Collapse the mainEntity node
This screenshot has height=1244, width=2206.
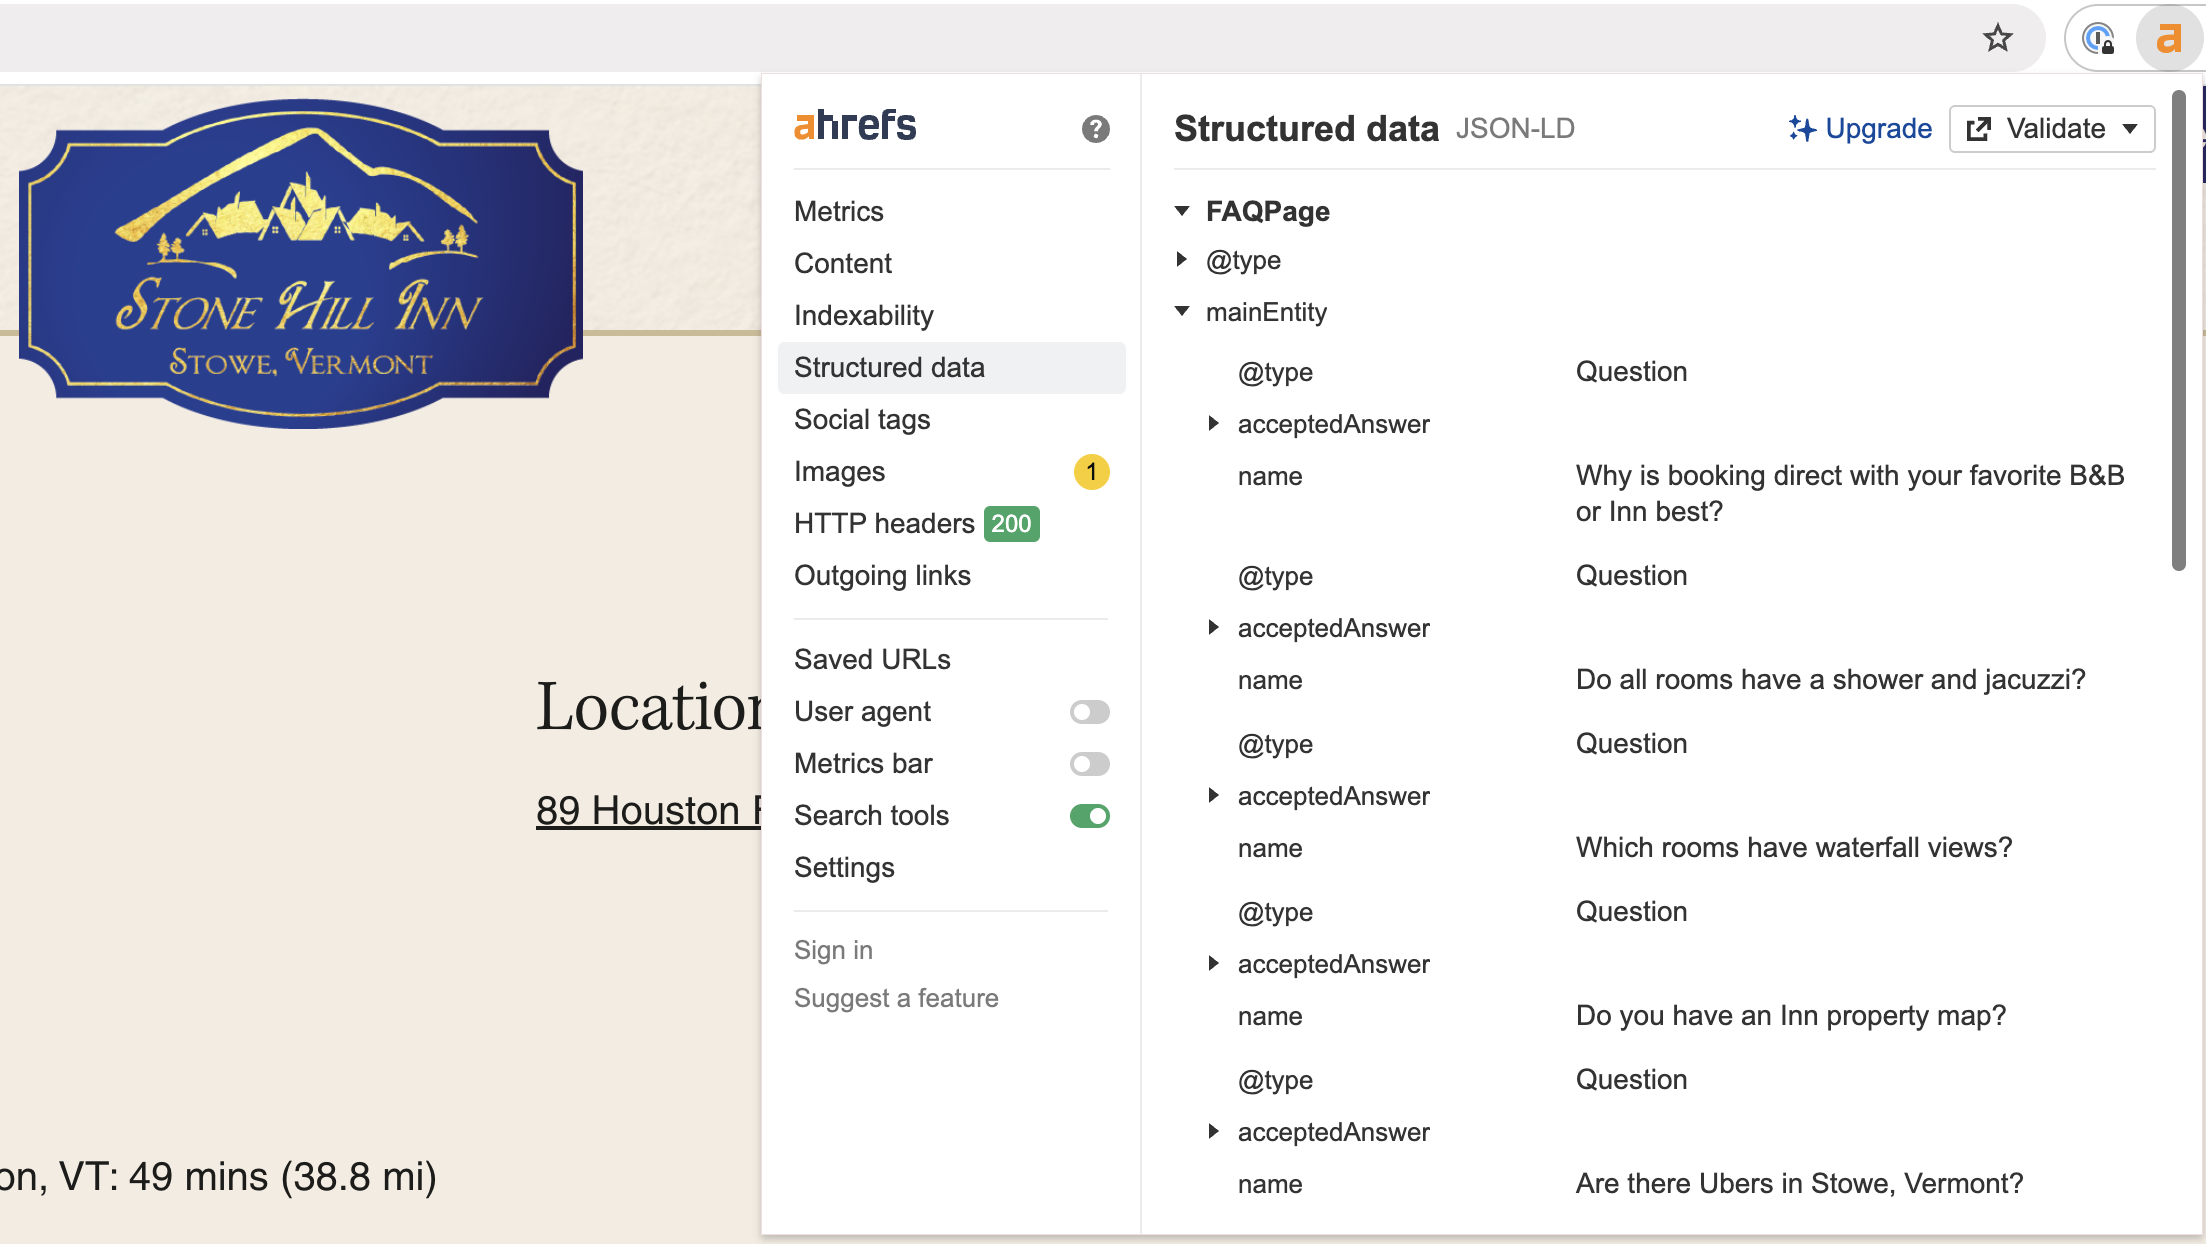coord(1182,312)
